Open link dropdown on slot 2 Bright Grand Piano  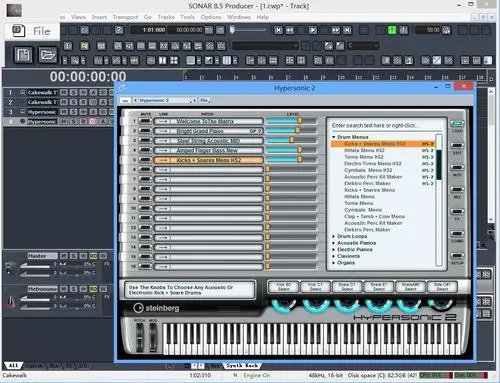click(x=163, y=131)
